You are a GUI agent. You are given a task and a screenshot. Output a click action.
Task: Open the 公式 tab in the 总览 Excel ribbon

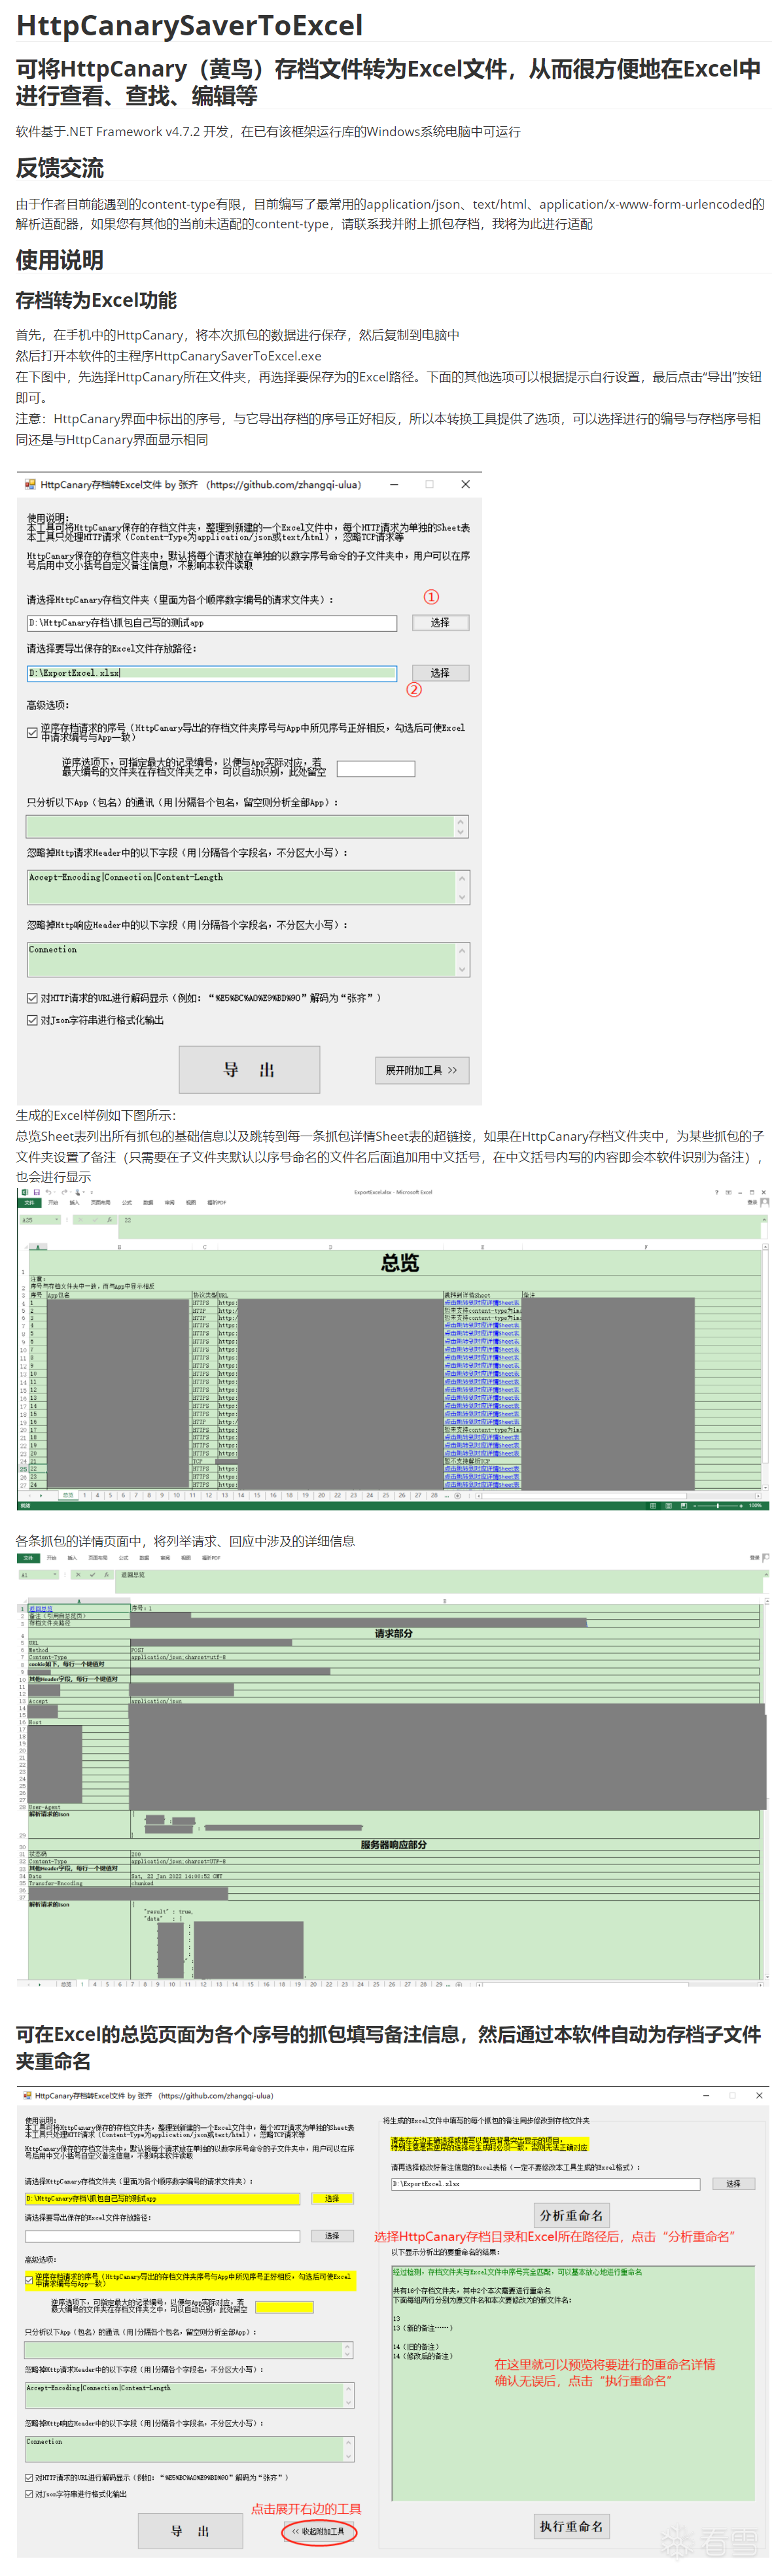point(127,1203)
